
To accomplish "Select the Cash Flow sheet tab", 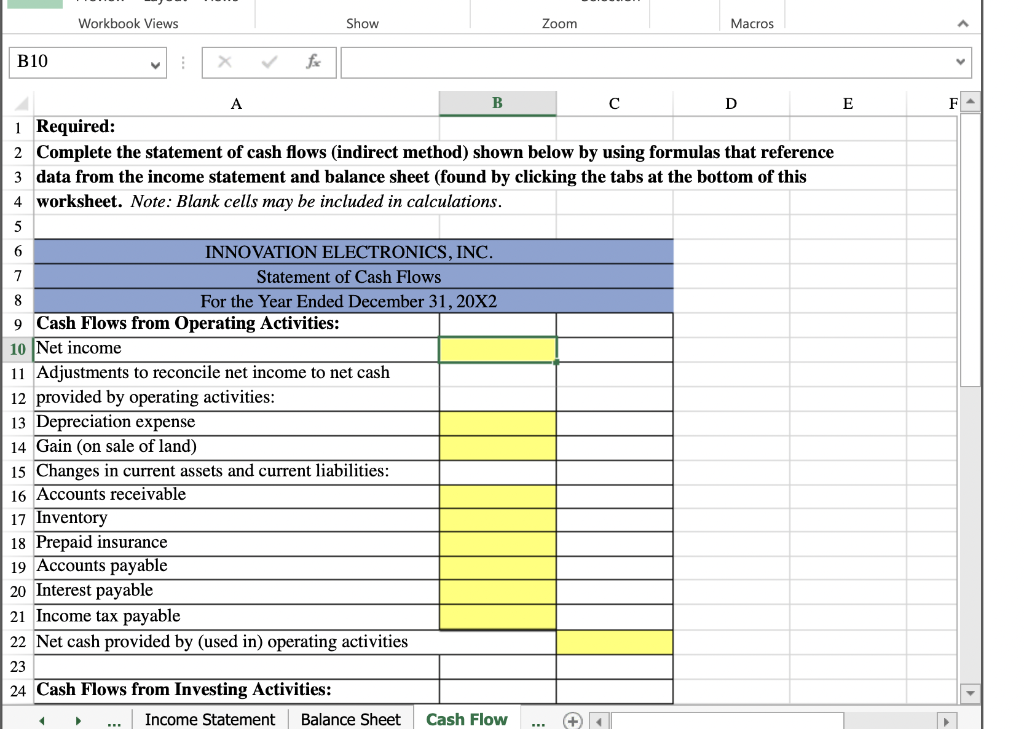I will coord(466,719).
